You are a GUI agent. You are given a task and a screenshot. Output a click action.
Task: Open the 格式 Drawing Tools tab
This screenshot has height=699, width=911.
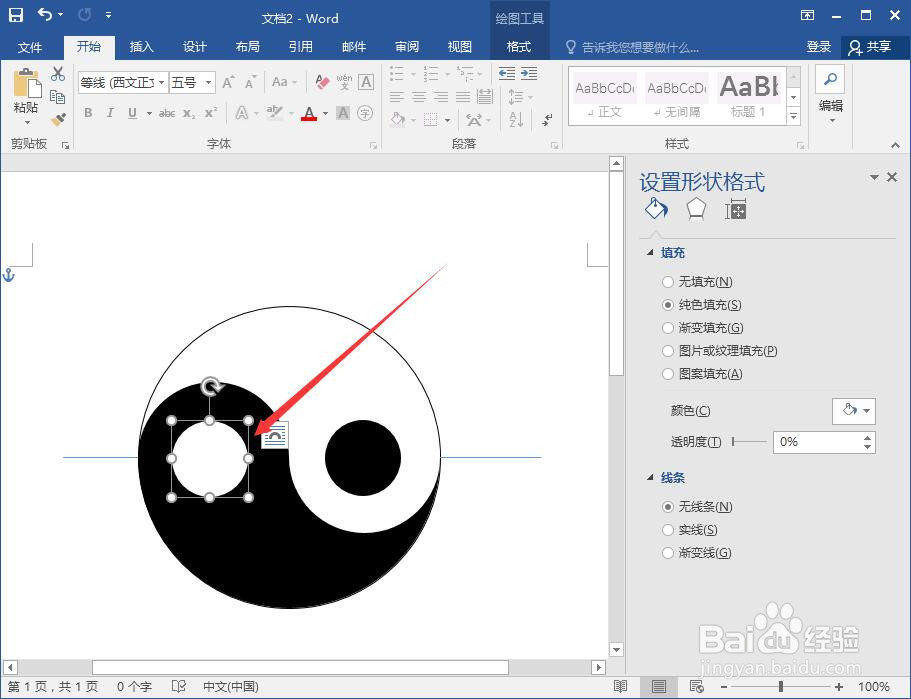pyautogui.click(x=519, y=46)
